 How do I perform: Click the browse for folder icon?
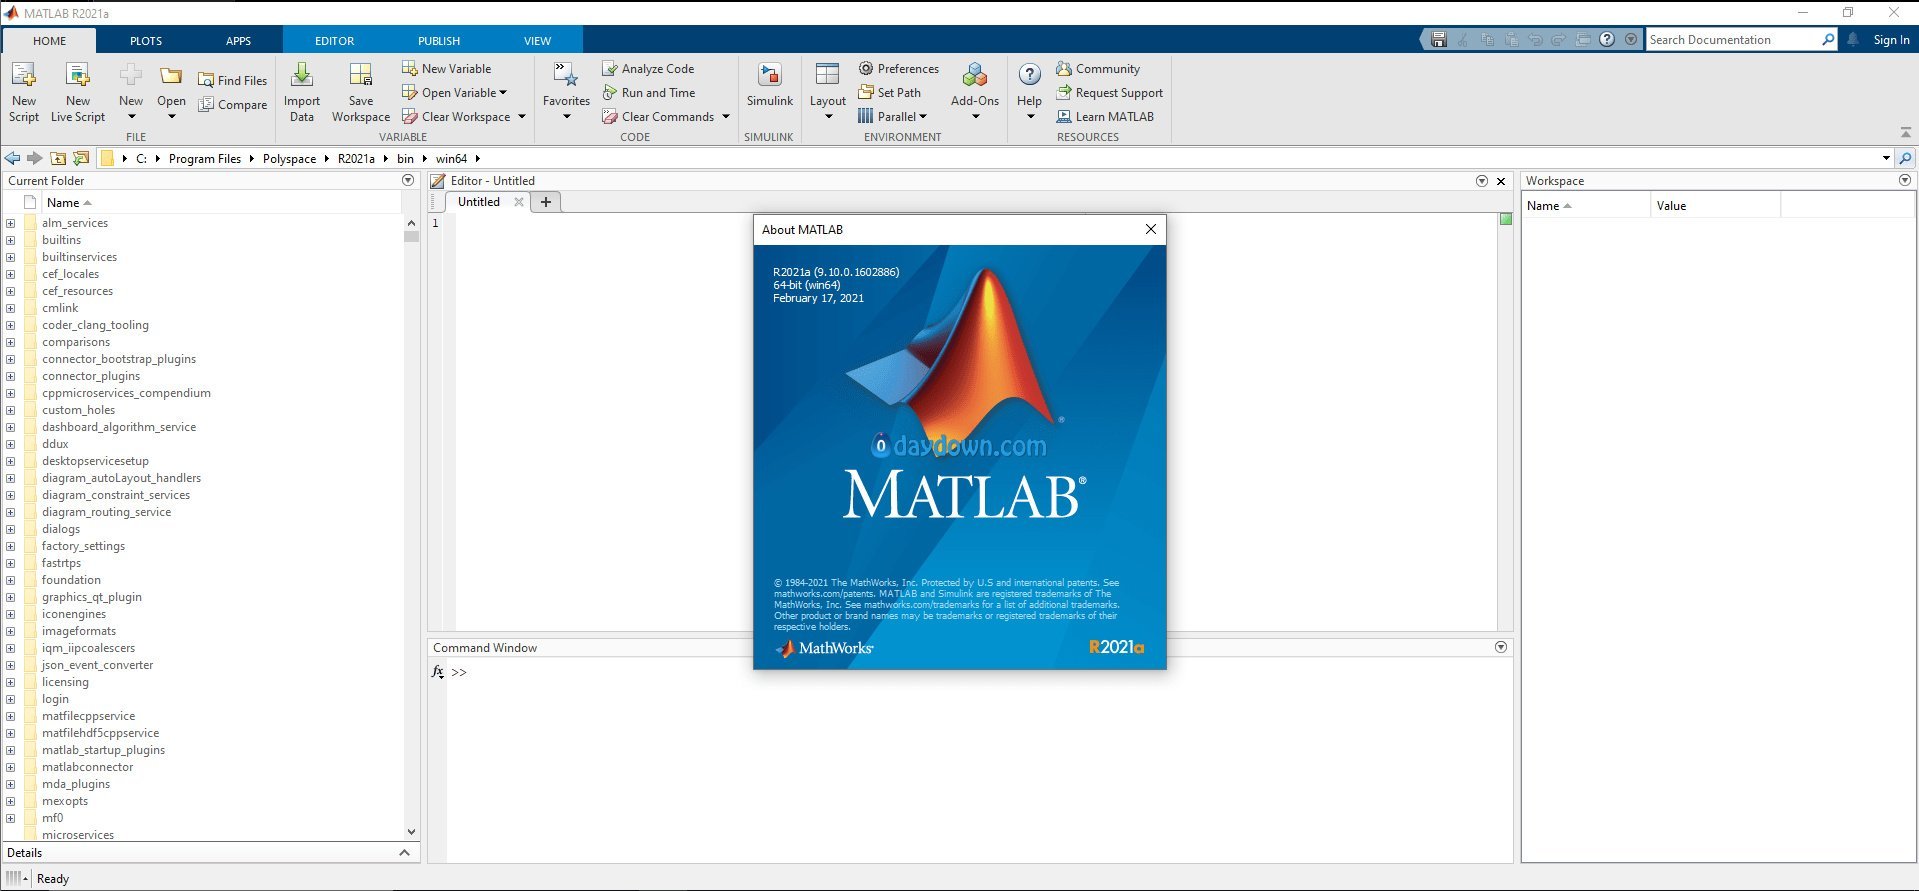[x=81, y=158]
